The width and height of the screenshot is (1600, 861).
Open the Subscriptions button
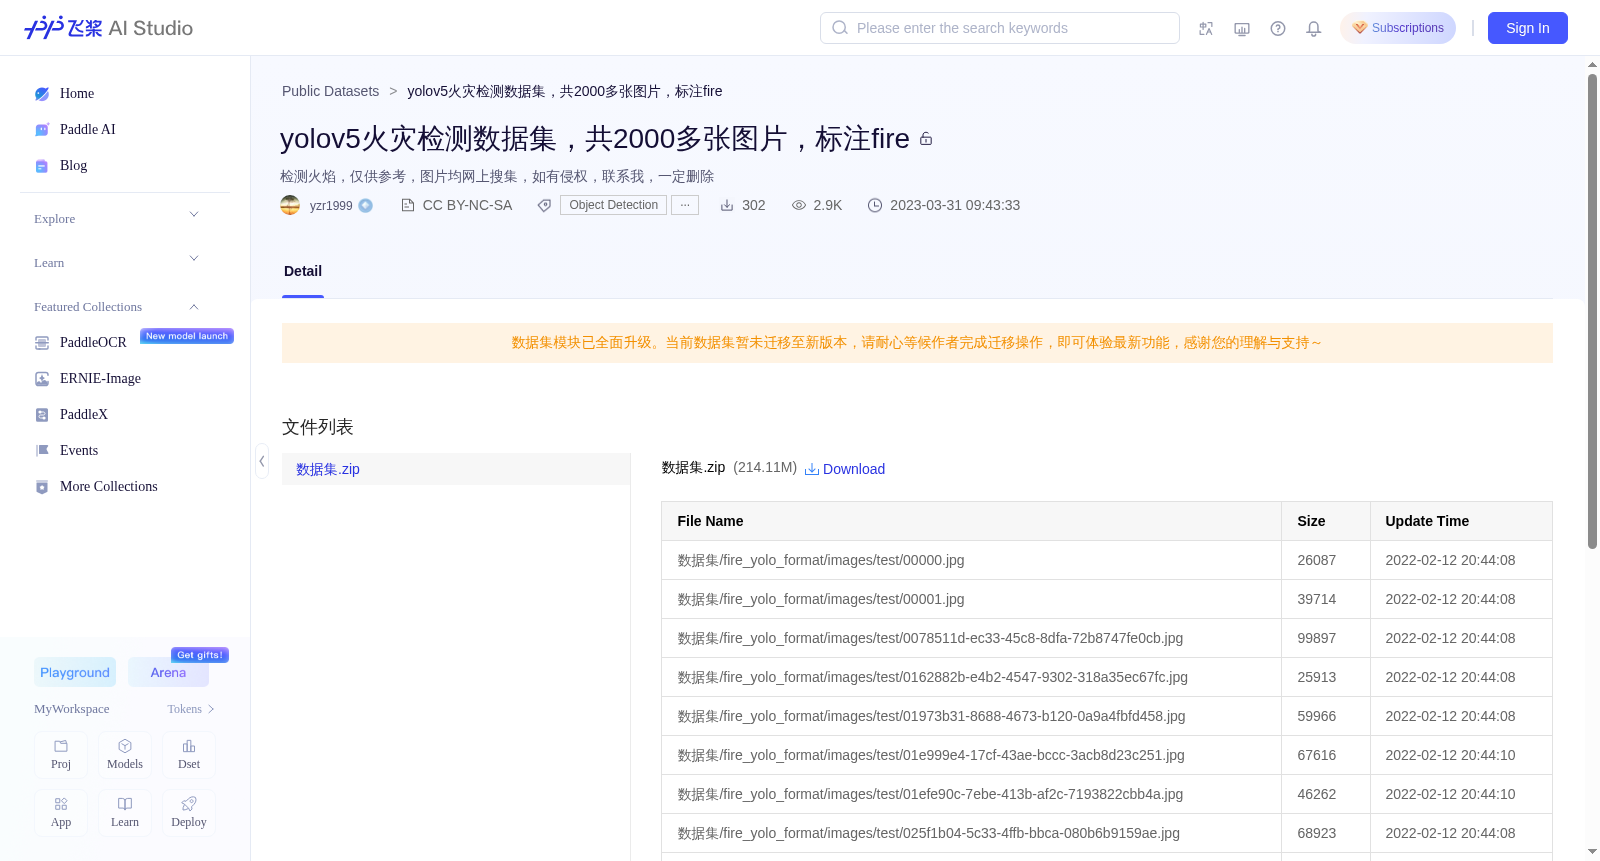click(1398, 28)
